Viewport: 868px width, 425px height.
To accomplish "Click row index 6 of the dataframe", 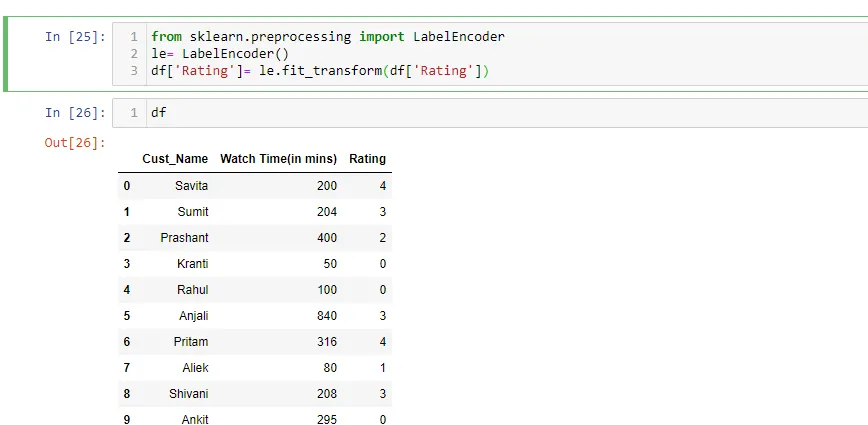I will pos(127,341).
